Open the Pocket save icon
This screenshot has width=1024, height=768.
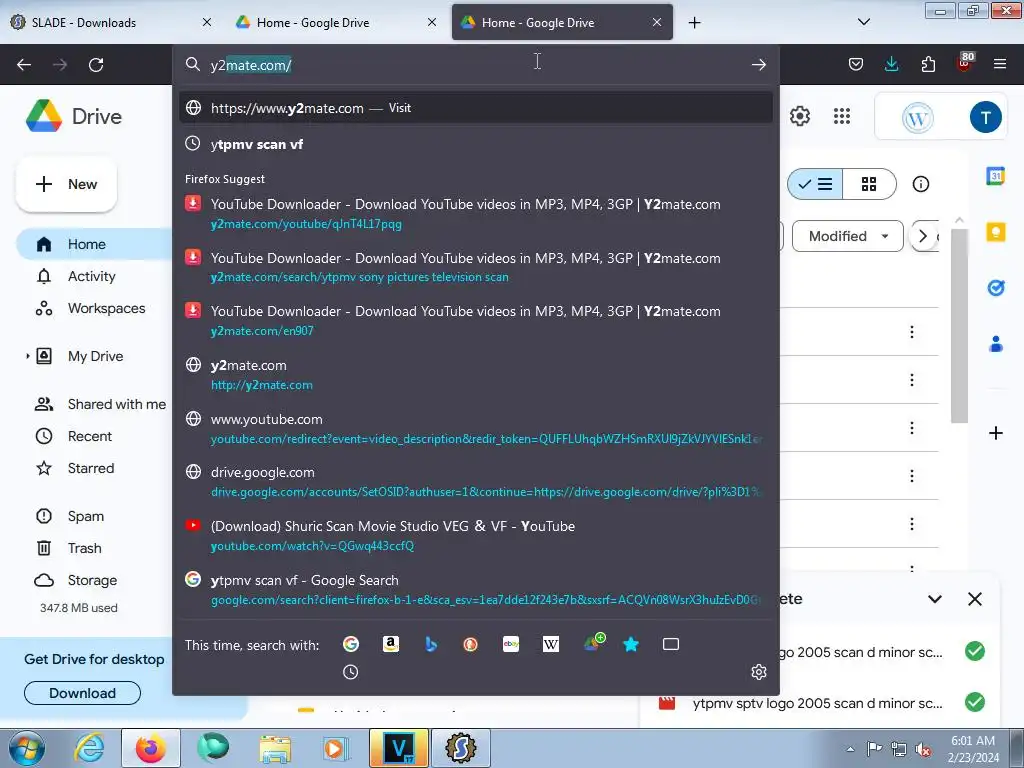(x=856, y=64)
